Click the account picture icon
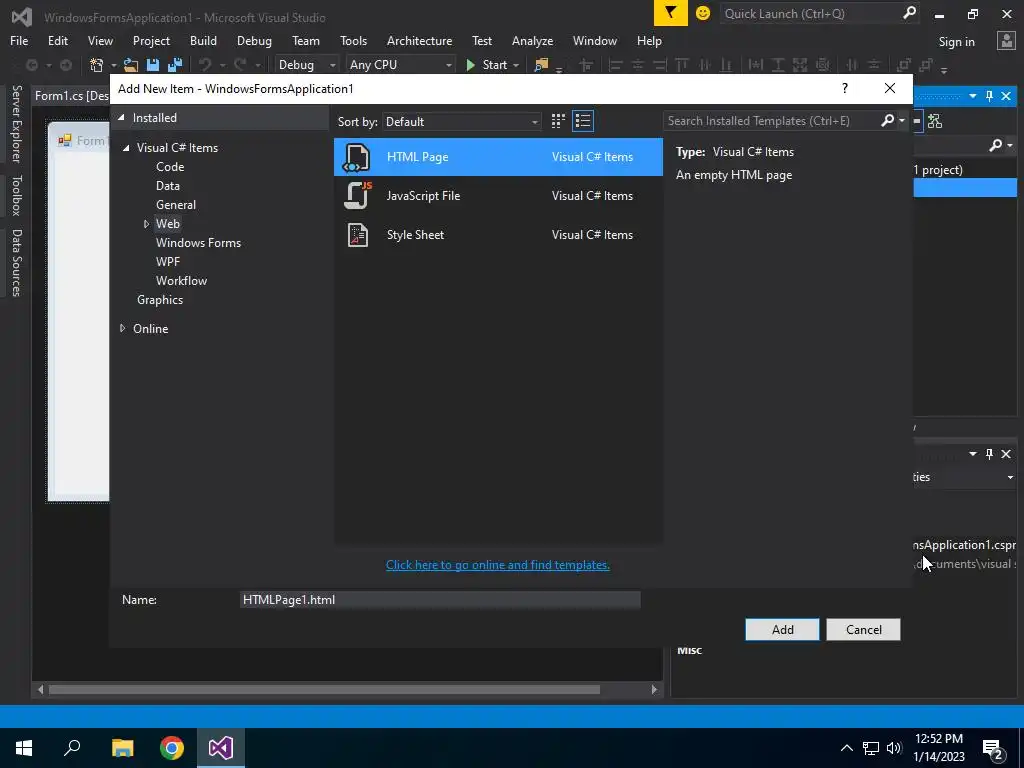The width and height of the screenshot is (1024, 768). tap(1006, 41)
